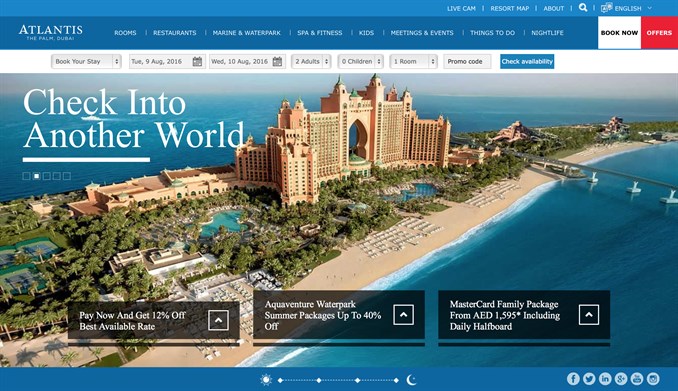This screenshot has width=678, height=391.
Task: Click the sun daytime icon
Action: (x=266, y=380)
